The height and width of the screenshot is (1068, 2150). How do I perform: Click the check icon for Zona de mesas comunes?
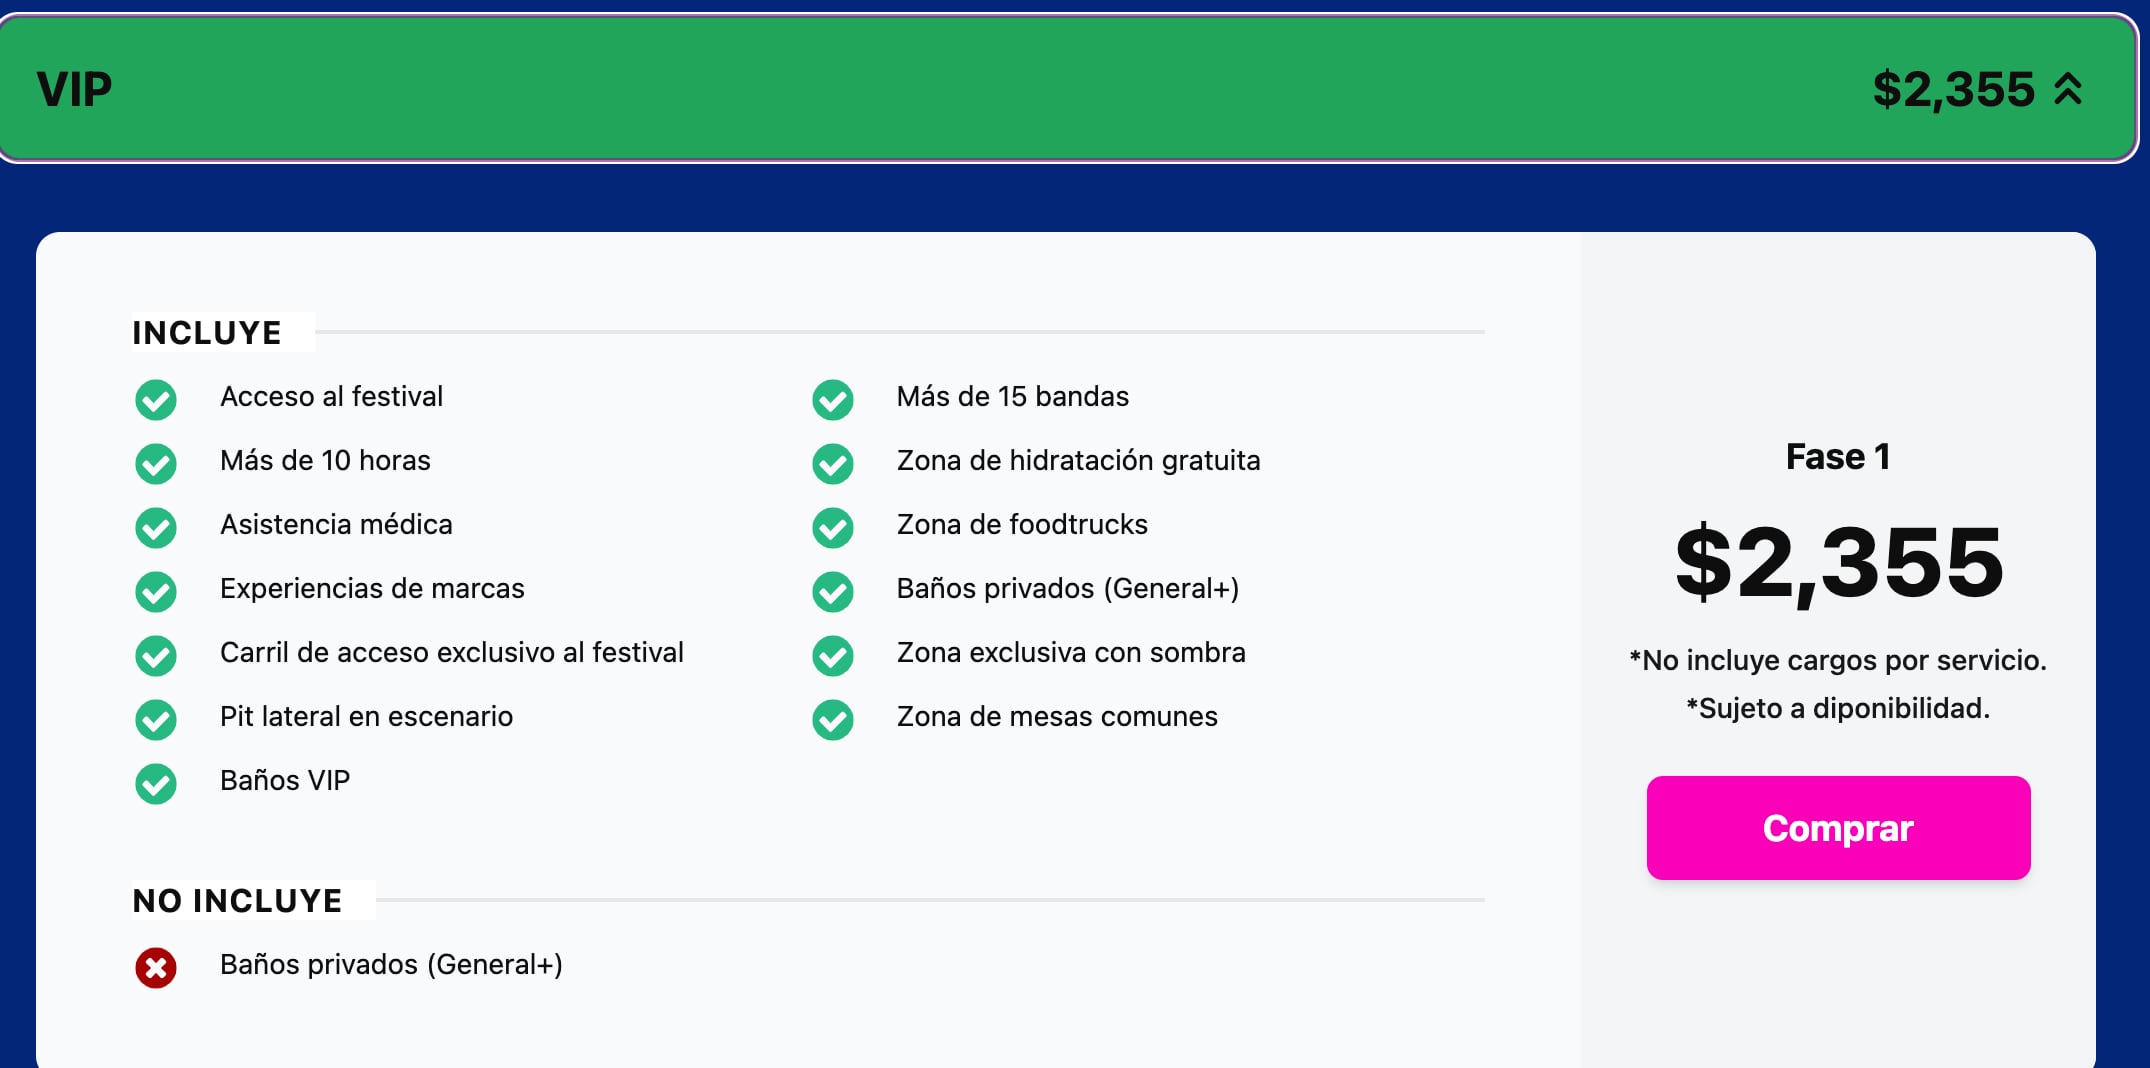pyautogui.click(x=833, y=720)
